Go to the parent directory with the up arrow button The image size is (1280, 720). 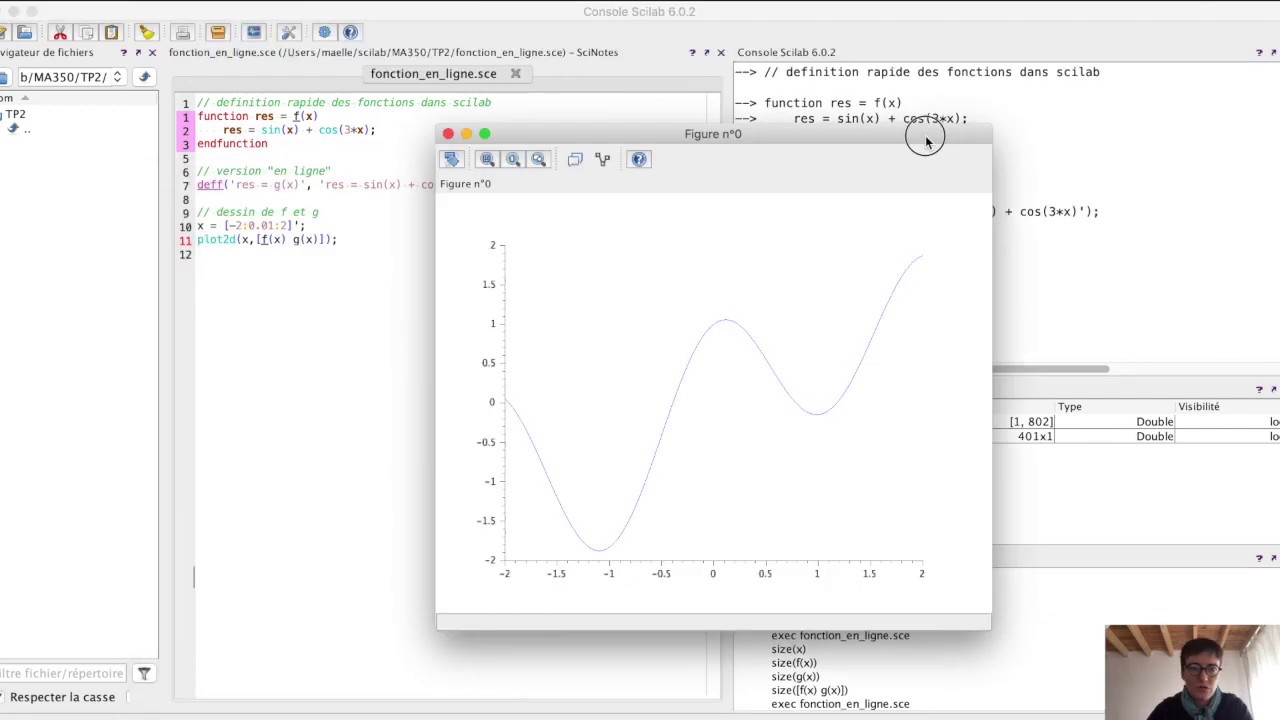[144, 77]
